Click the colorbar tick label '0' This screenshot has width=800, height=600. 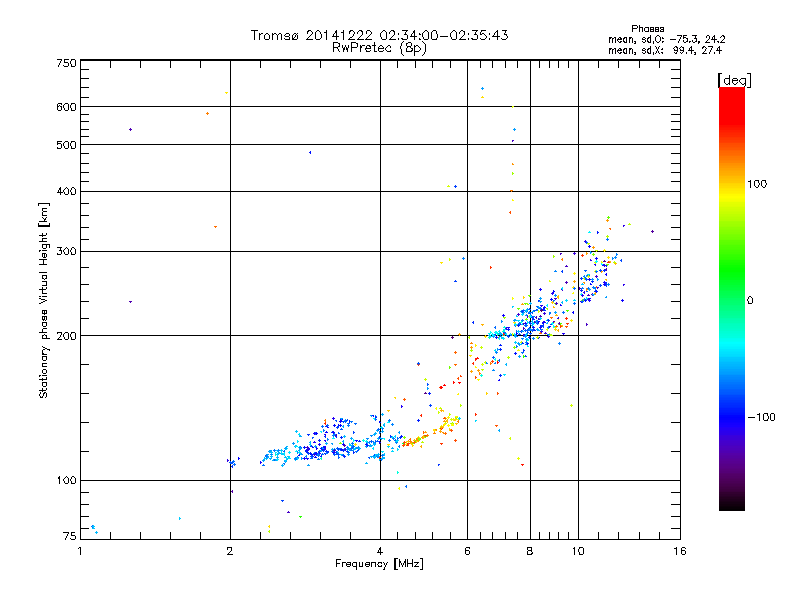pyautogui.click(x=750, y=300)
